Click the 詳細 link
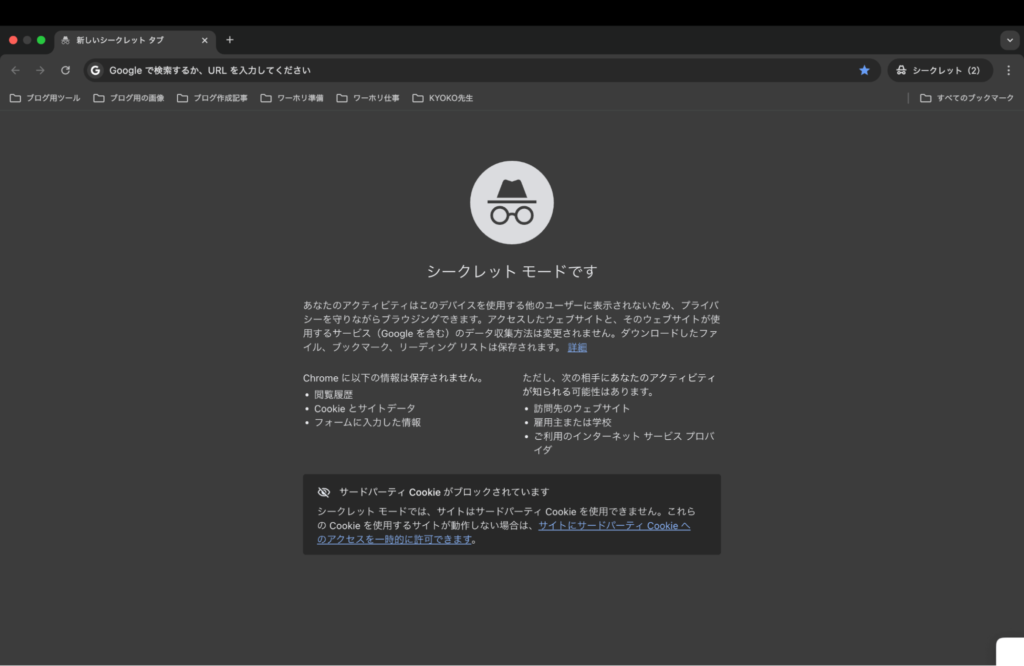Image resolution: width=1024 pixels, height=666 pixels. pos(577,347)
